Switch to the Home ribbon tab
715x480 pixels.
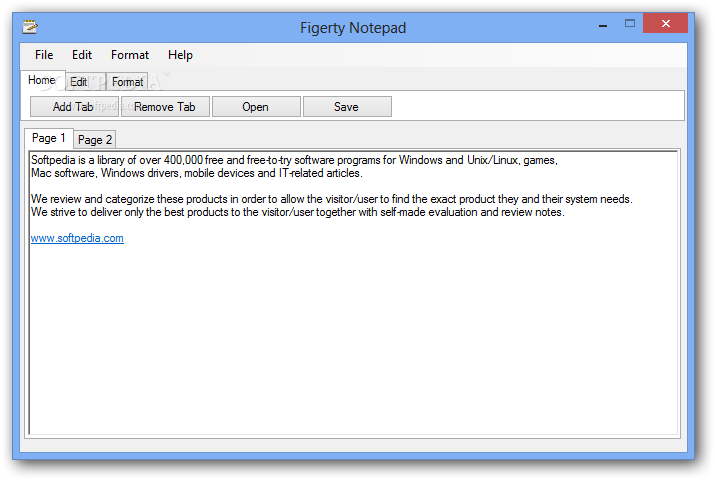[42, 80]
